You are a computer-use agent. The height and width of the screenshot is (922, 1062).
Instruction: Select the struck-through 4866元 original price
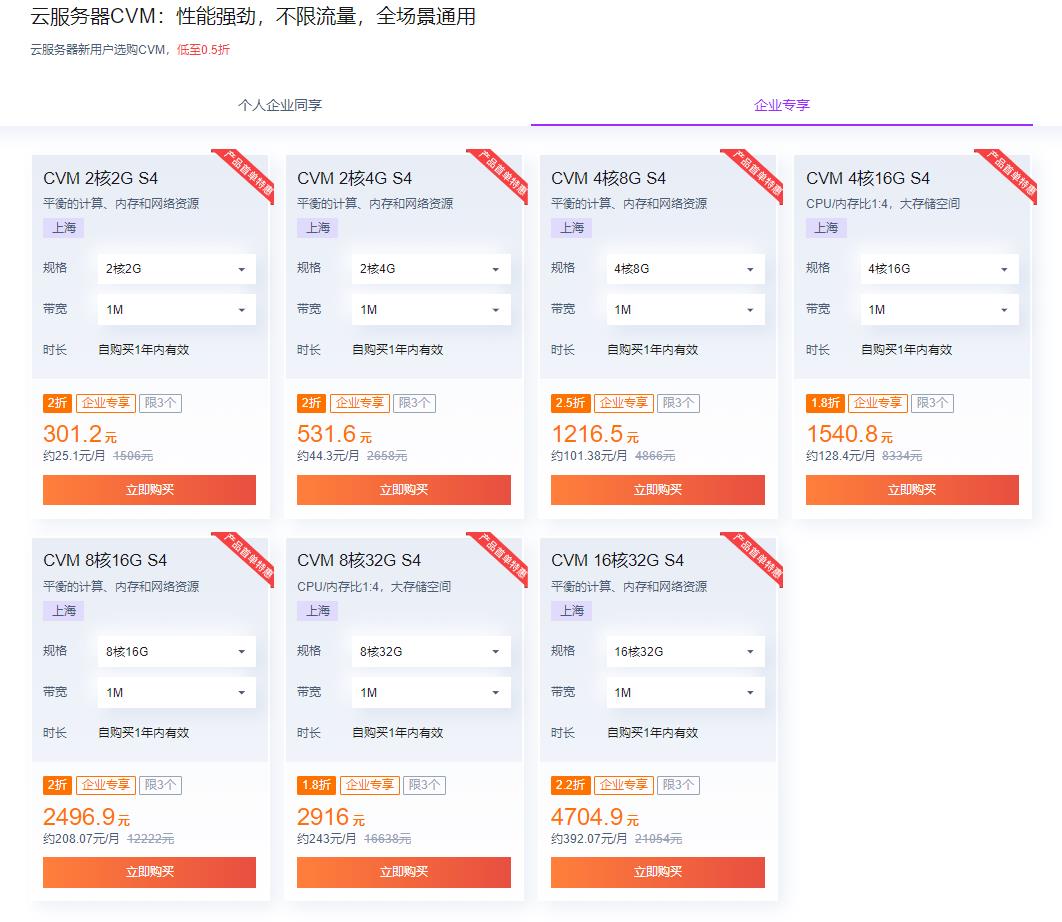click(655, 456)
